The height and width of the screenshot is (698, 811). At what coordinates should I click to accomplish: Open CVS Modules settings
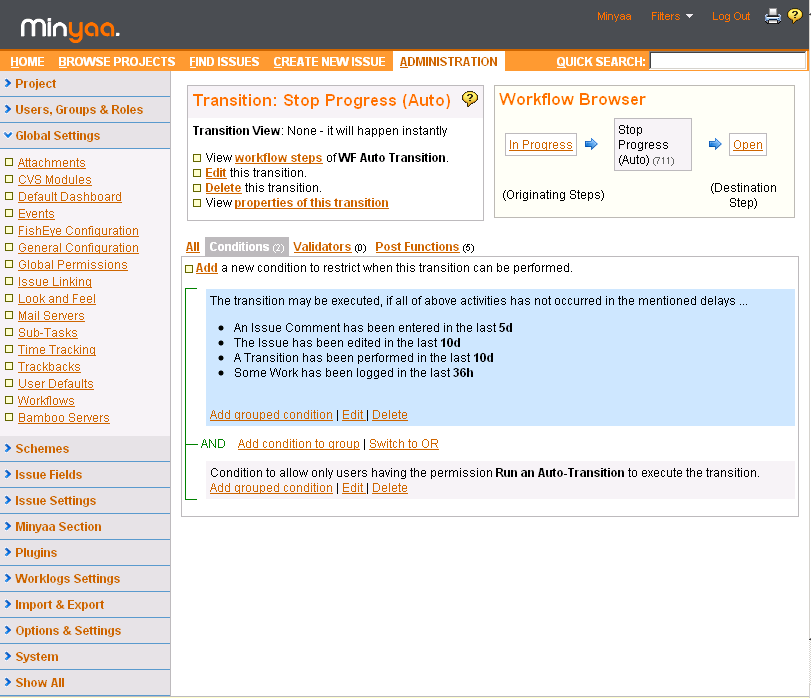[x=55, y=180]
